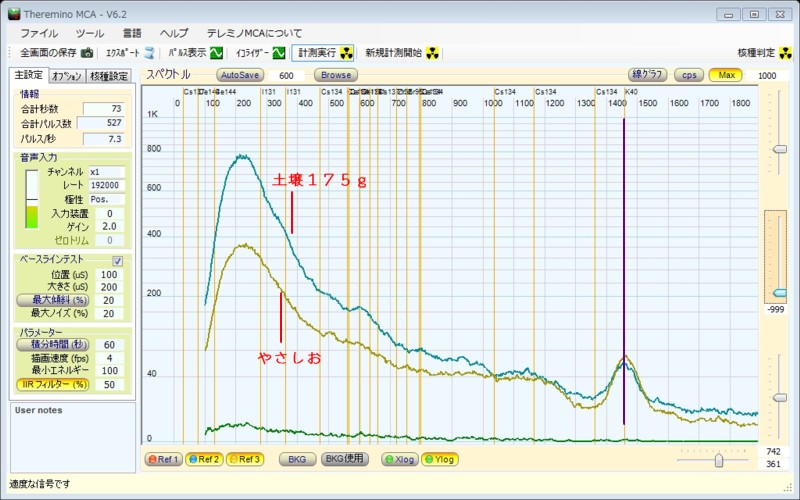Image resolution: width=800 pixels, height=500 pixels.
Task: Click the パルス/秒 value 7.3
Action: pos(104,139)
